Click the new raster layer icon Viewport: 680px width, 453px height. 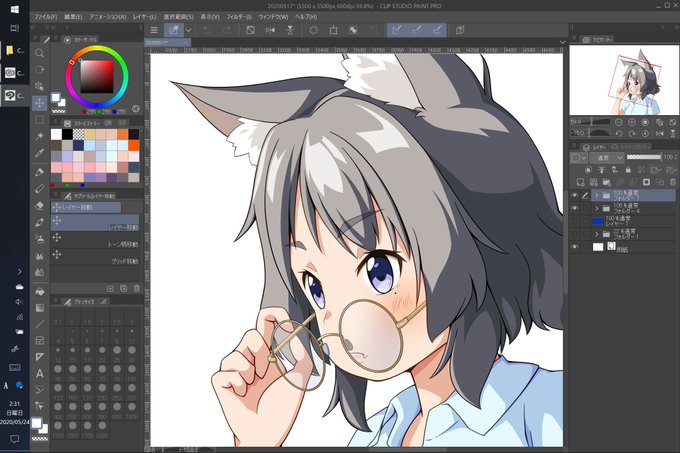click(x=580, y=182)
